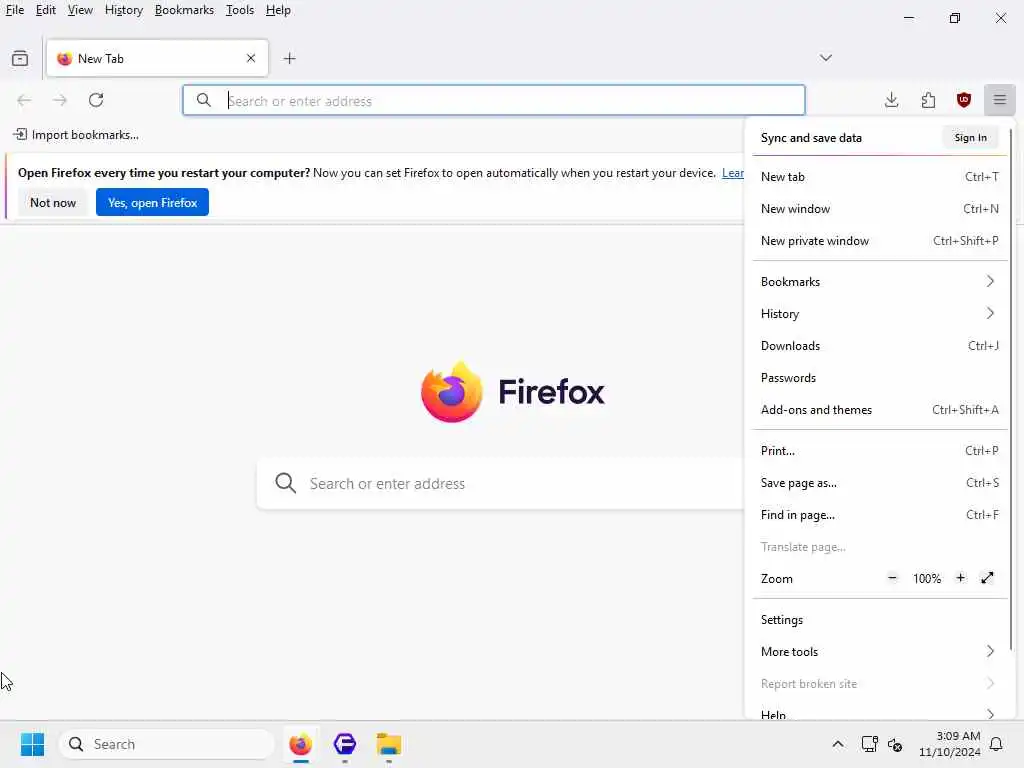Image resolution: width=1024 pixels, height=768 pixels.
Task: Click Import bookmarks in bookmarks toolbar
Action: tap(76, 135)
